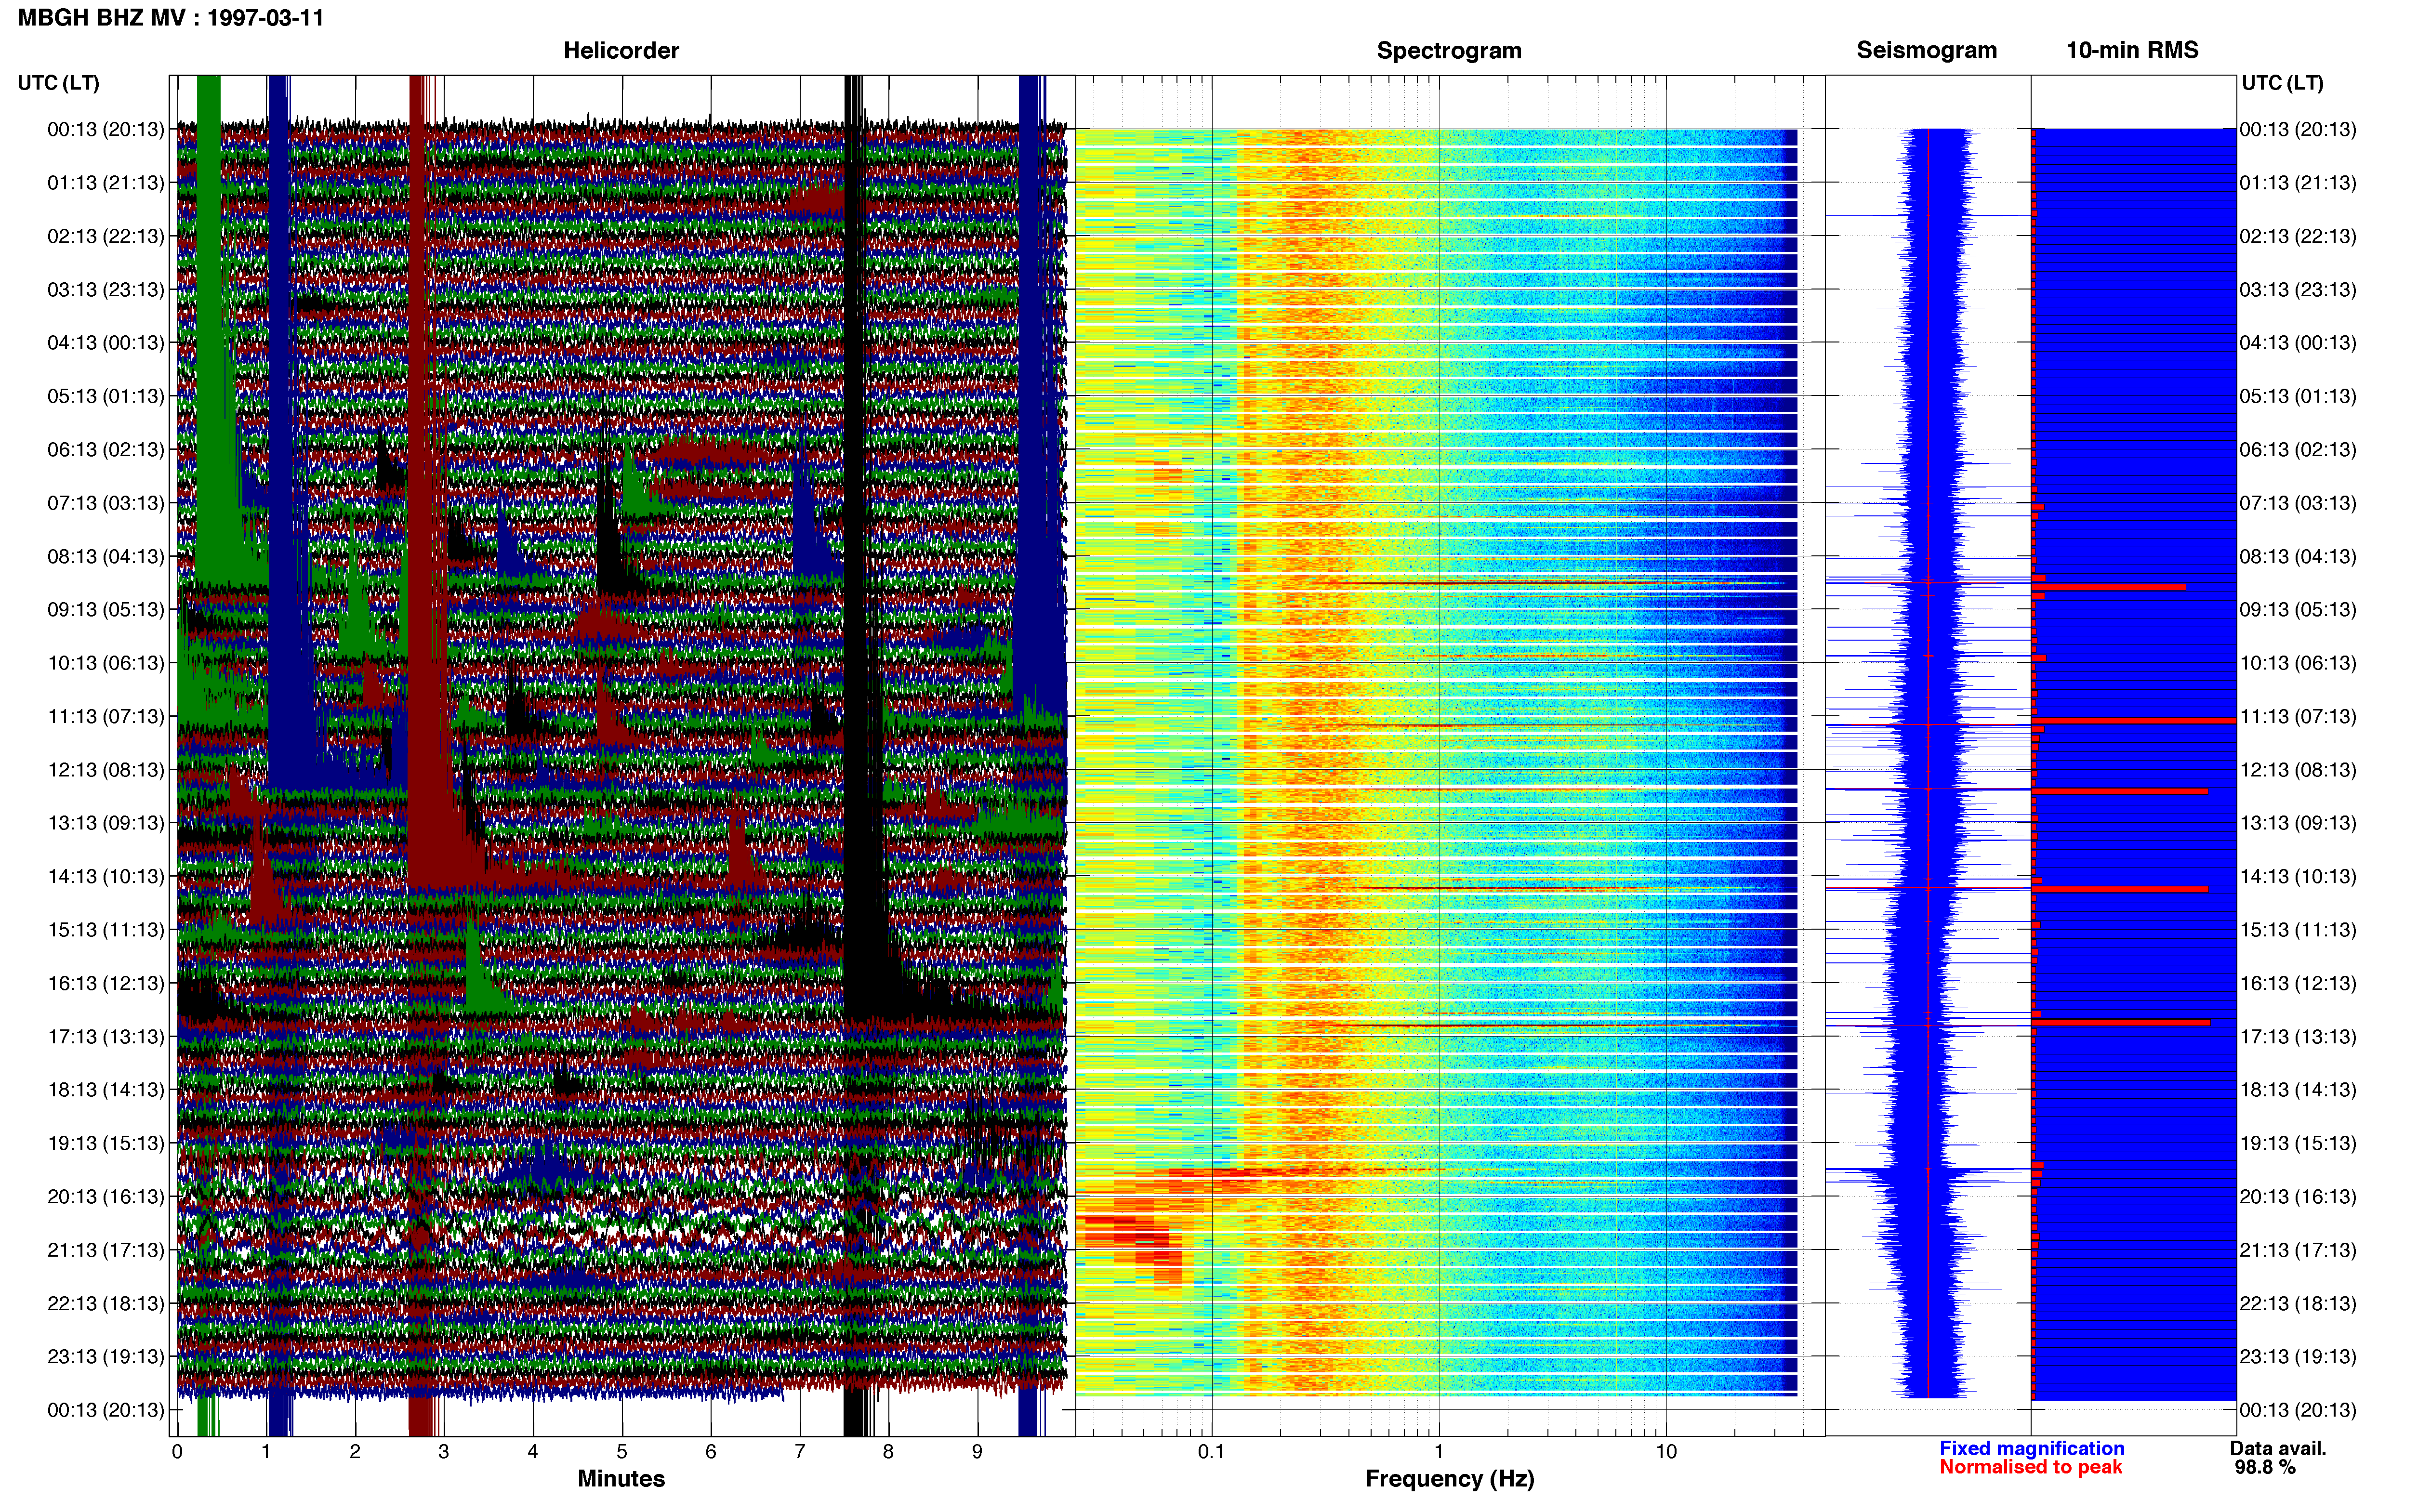Select the Spectrogram panel heading

pyautogui.click(x=1449, y=50)
